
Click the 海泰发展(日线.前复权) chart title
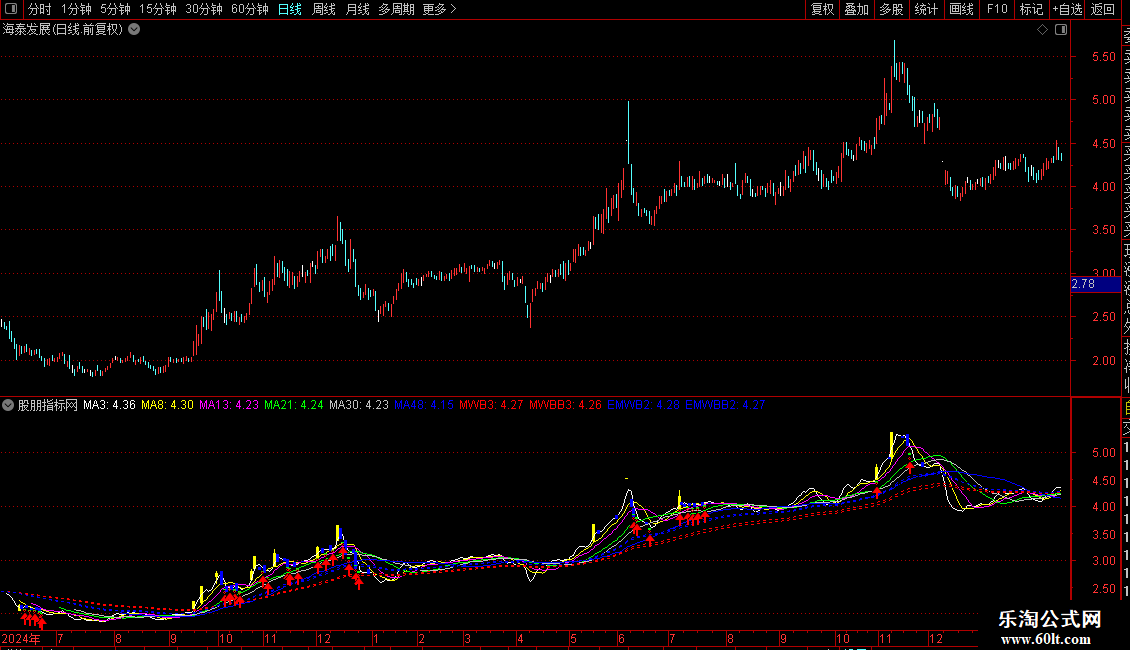coord(63,30)
